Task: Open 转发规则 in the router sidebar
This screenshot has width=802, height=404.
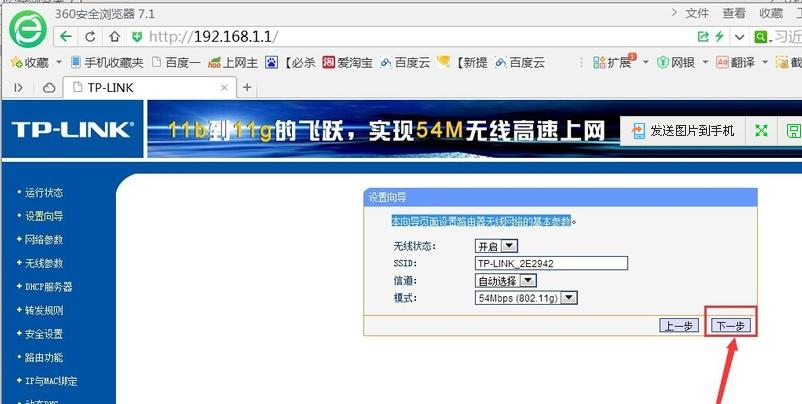Action: coord(44,310)
